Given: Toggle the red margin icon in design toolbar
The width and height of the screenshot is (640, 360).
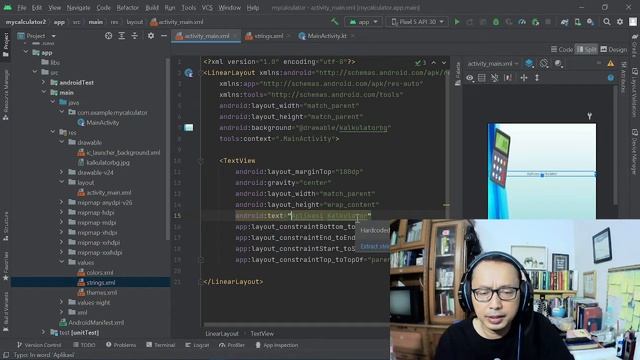Looking at the screenshot, I should (508, 78).
